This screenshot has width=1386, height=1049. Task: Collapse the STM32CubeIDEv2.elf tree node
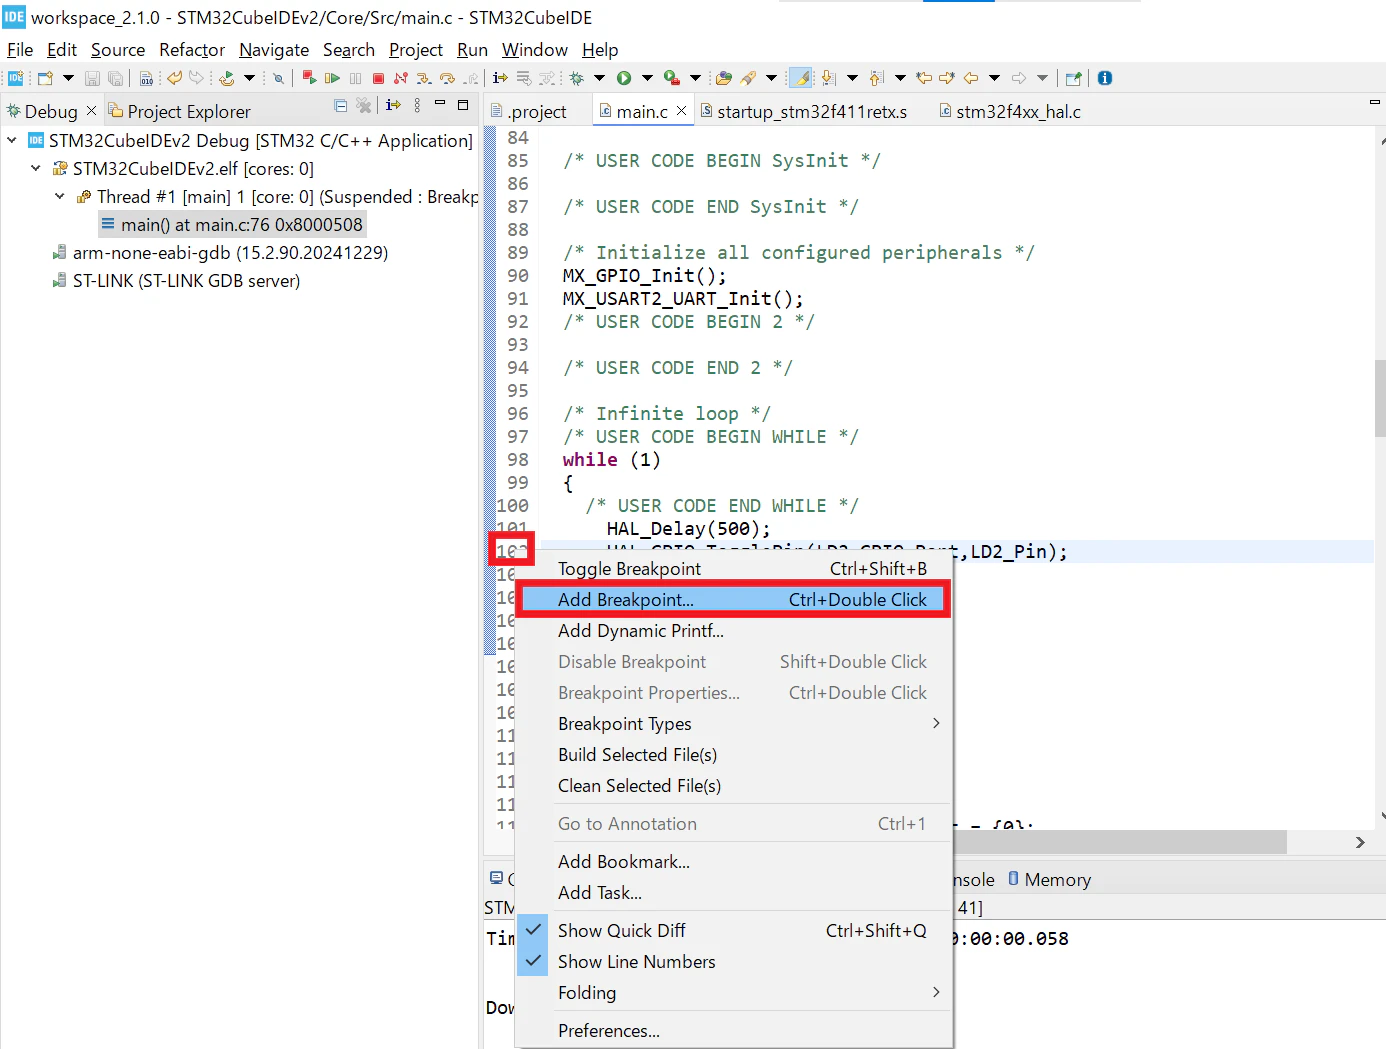[x=36, y=169]
